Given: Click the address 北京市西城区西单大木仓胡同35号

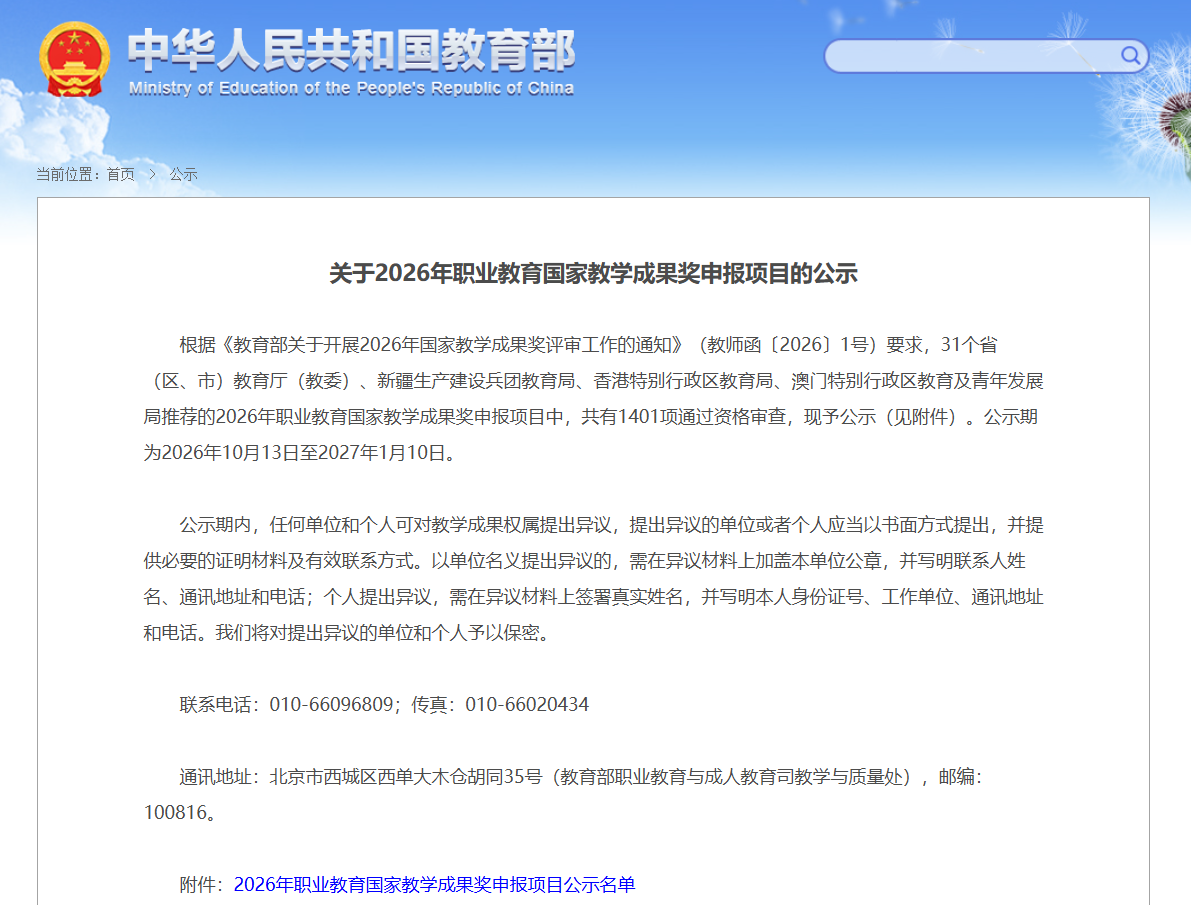Looking at the screenshot, I should [x=406, y=777].
